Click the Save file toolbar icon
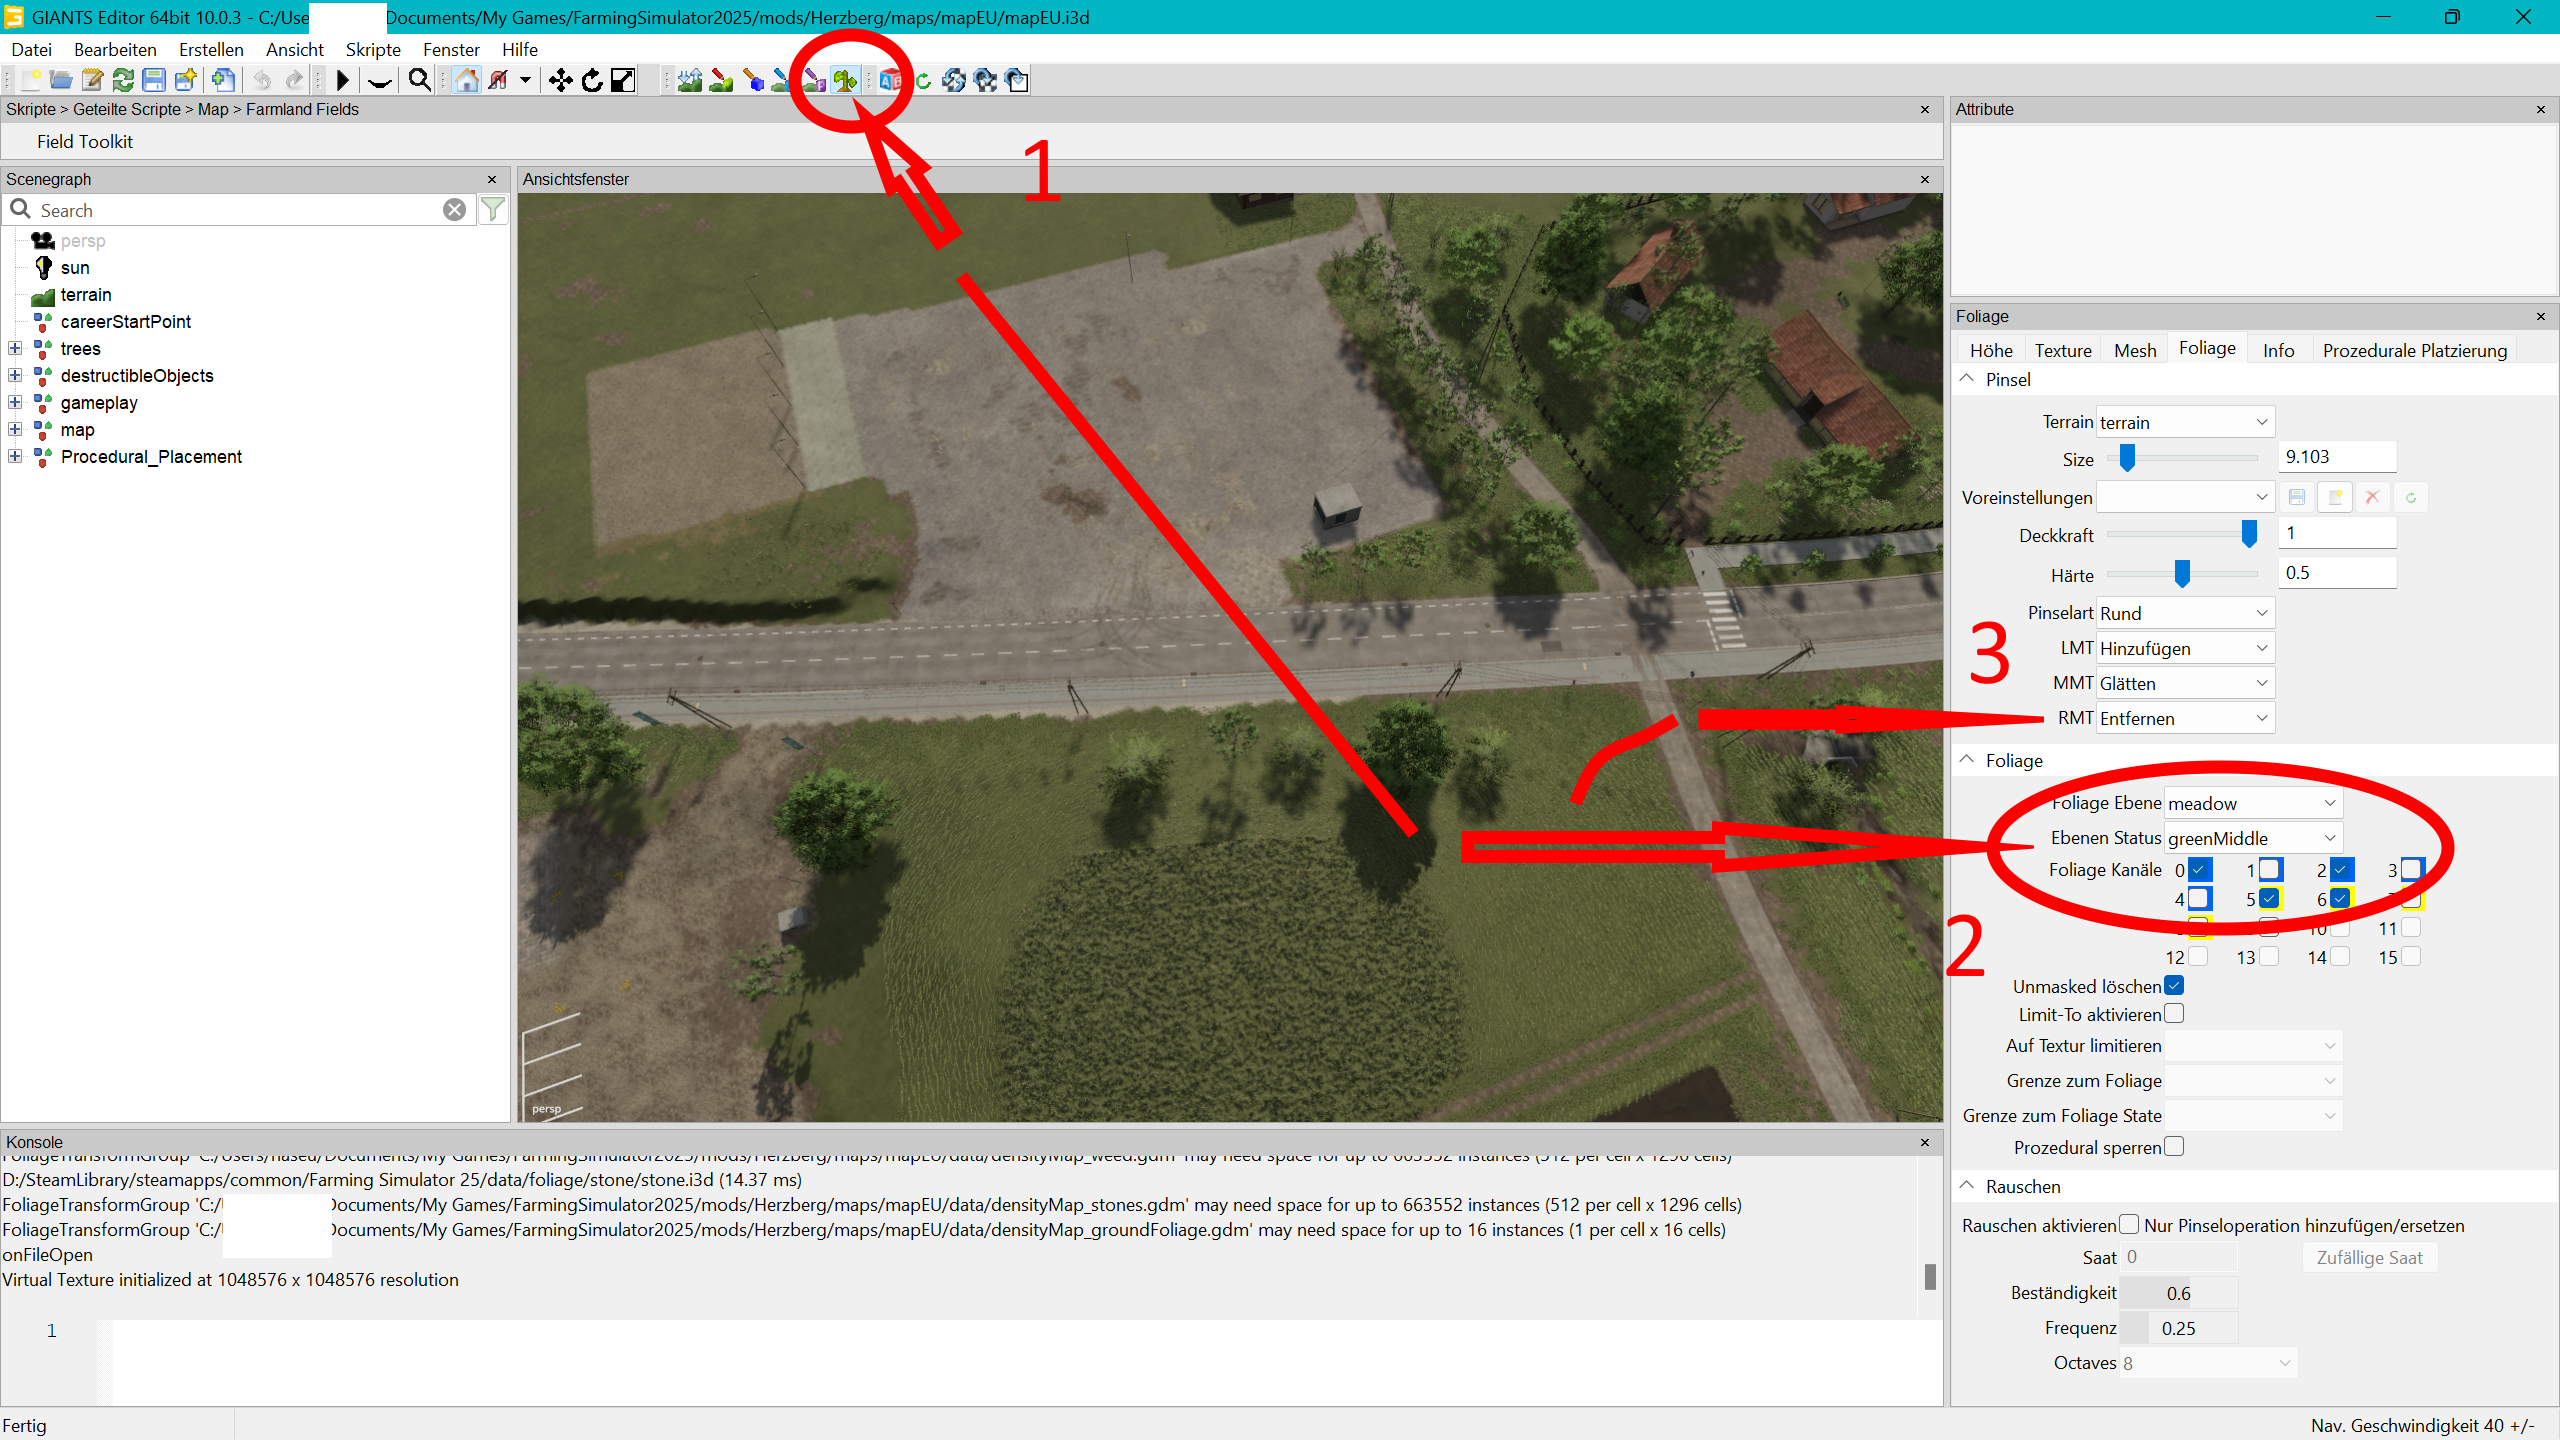 [153, 80]
